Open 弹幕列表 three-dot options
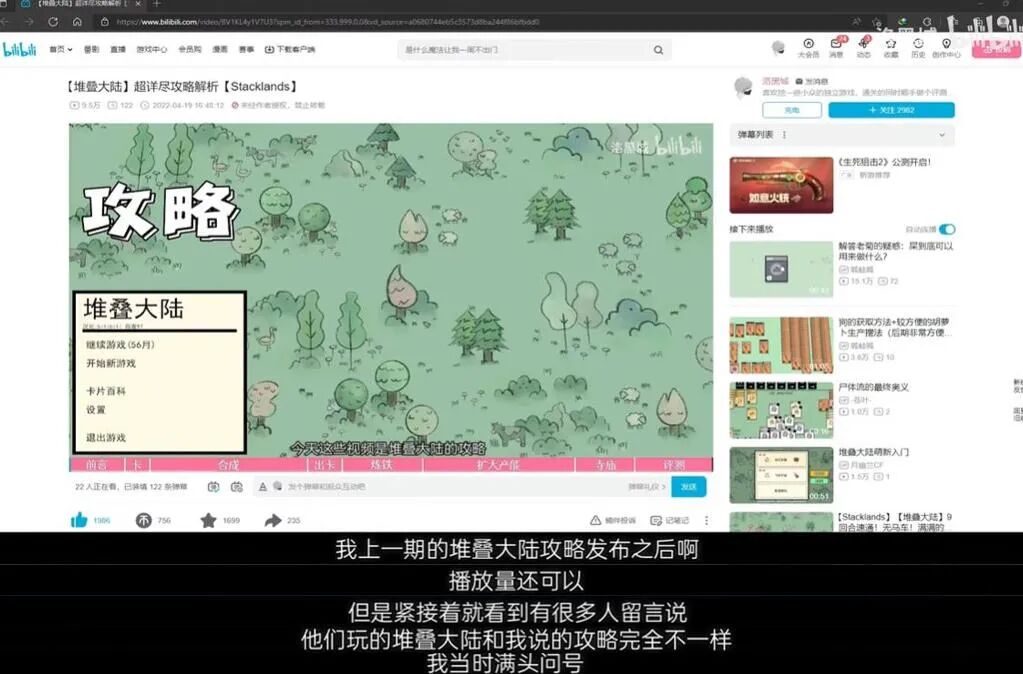Viewport: 1023px width, 674px height. click(784, 135)
